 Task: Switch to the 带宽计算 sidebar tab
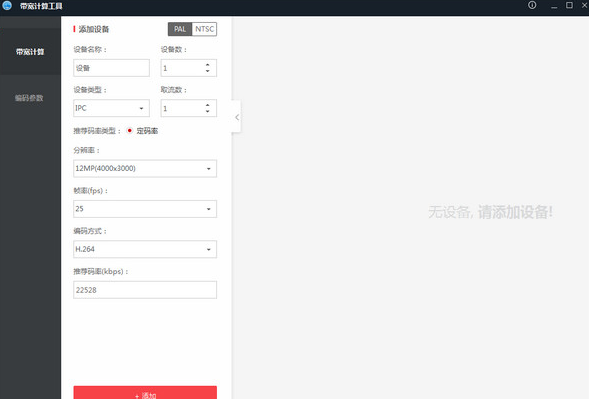coord(30,51)
